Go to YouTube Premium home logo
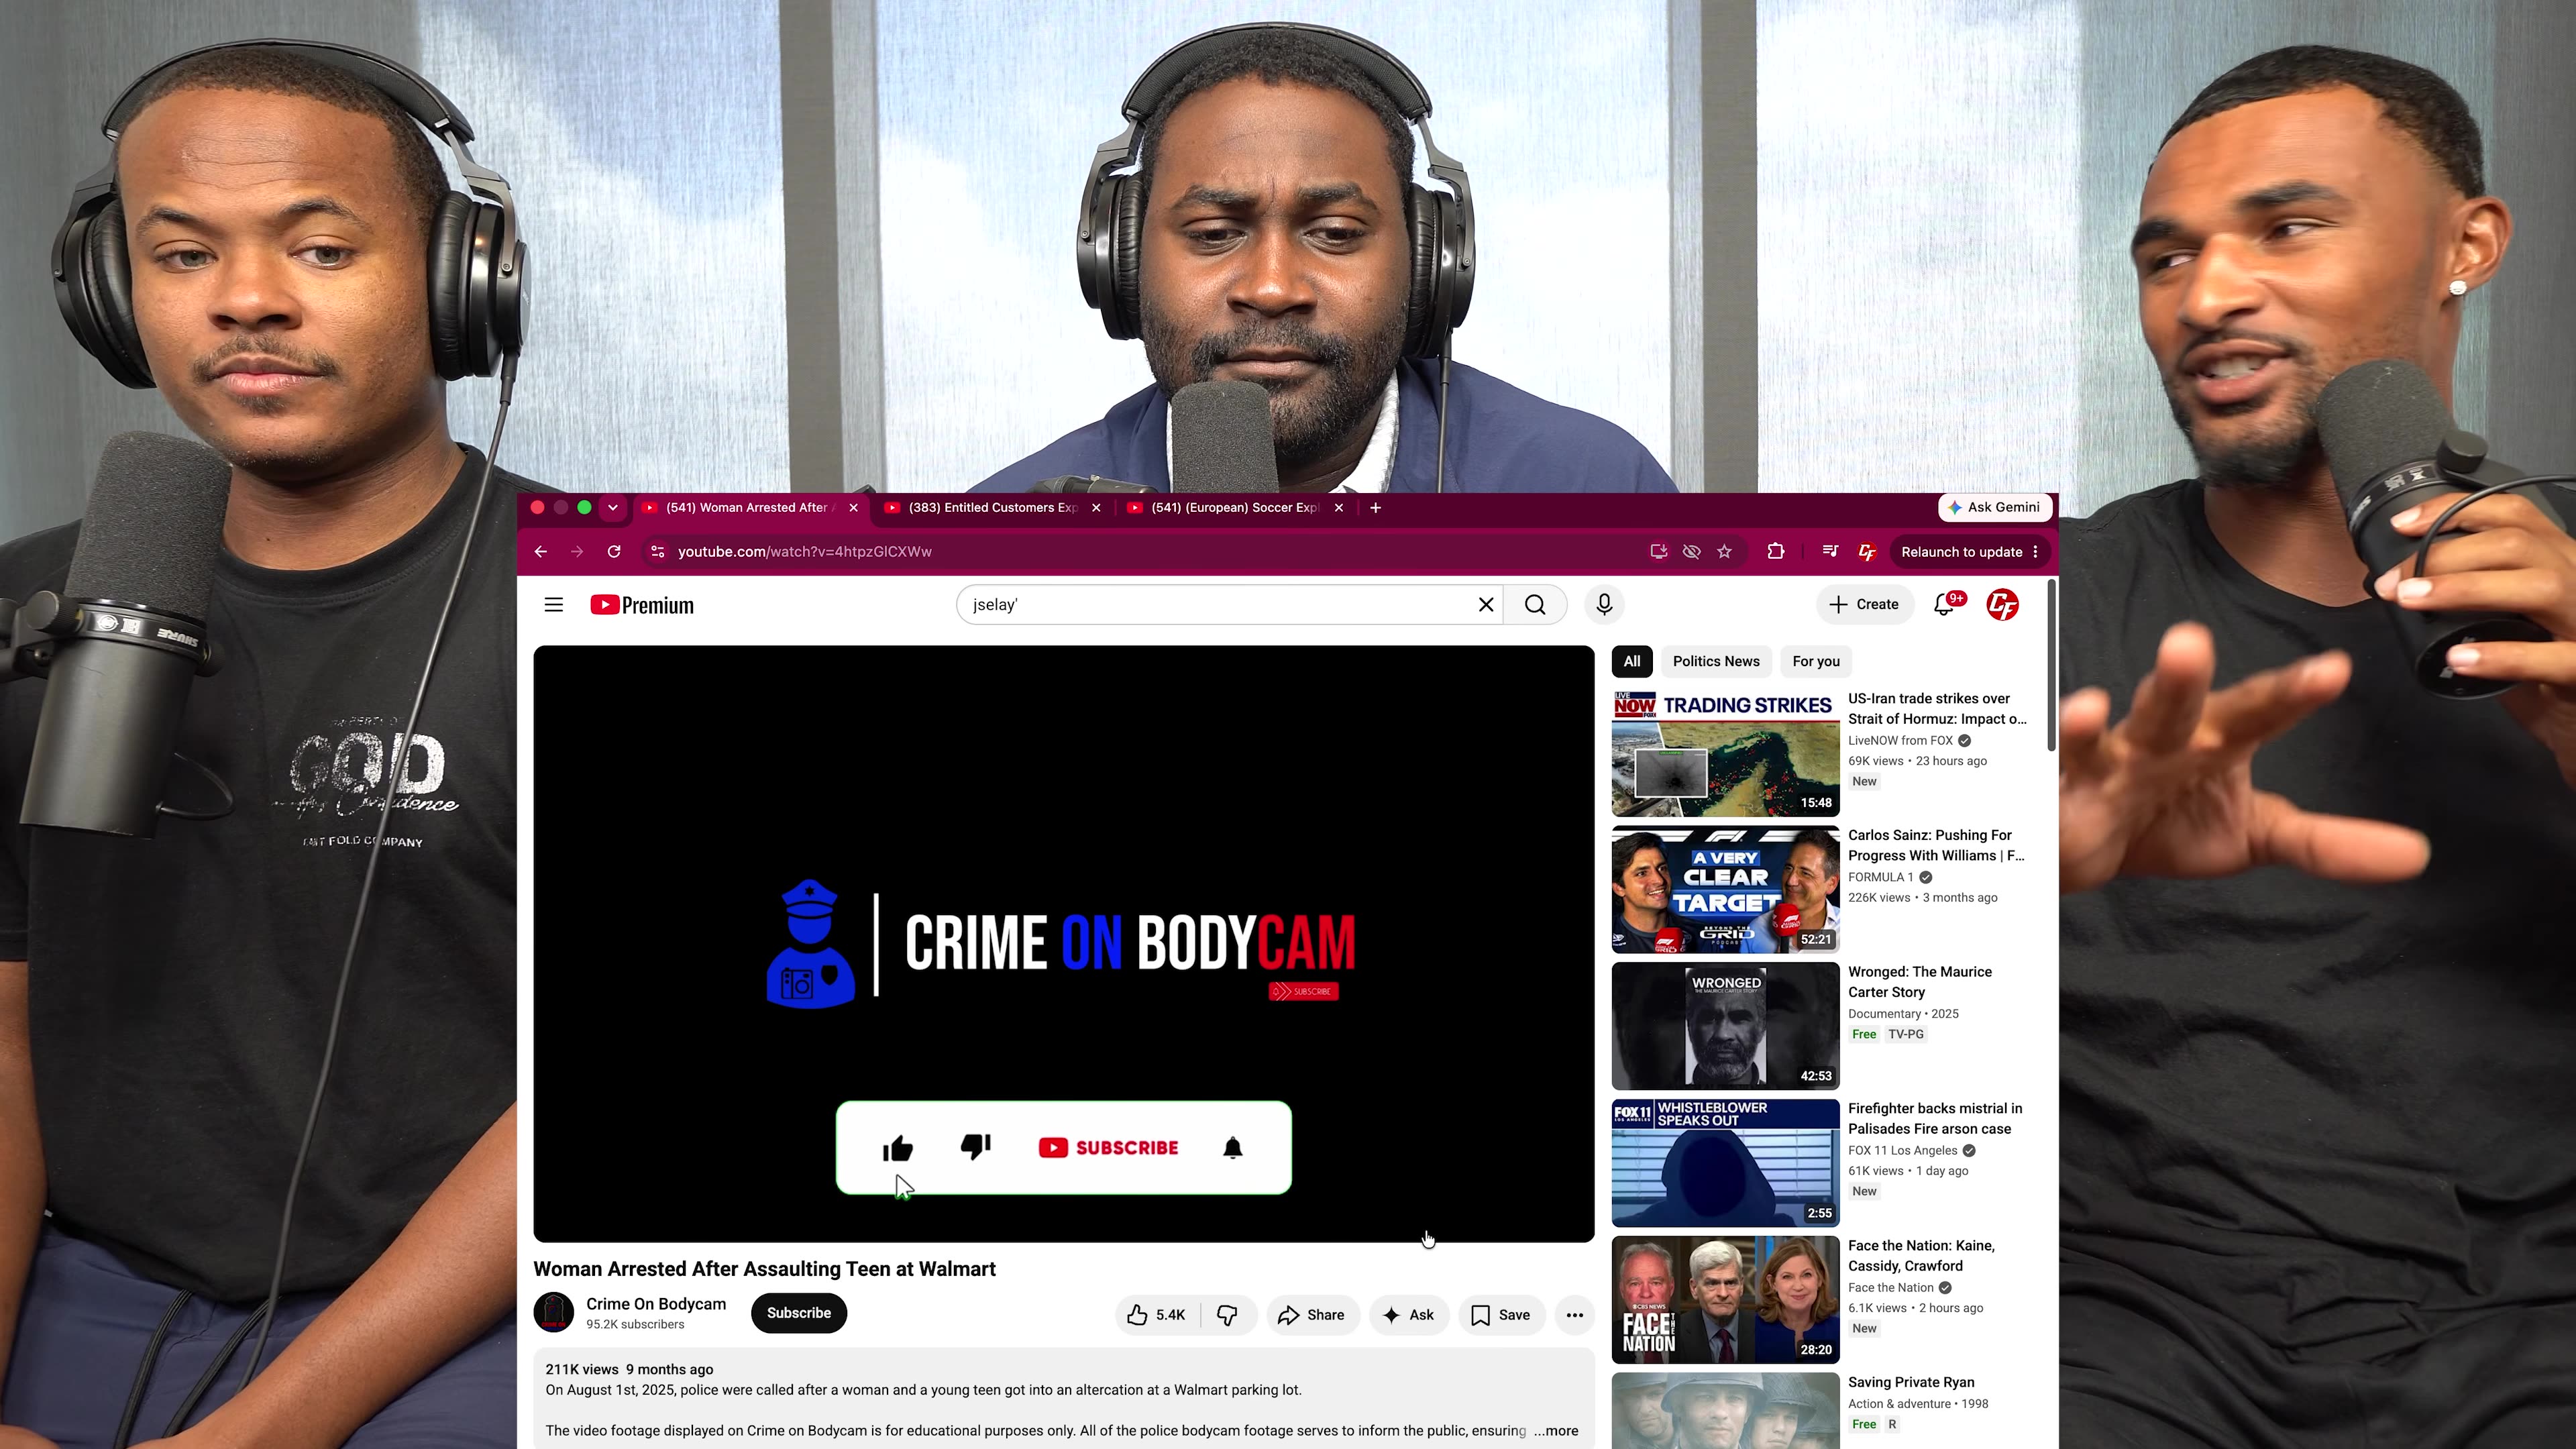Screen dimensions: 2576x1449 tap(642, 605)
